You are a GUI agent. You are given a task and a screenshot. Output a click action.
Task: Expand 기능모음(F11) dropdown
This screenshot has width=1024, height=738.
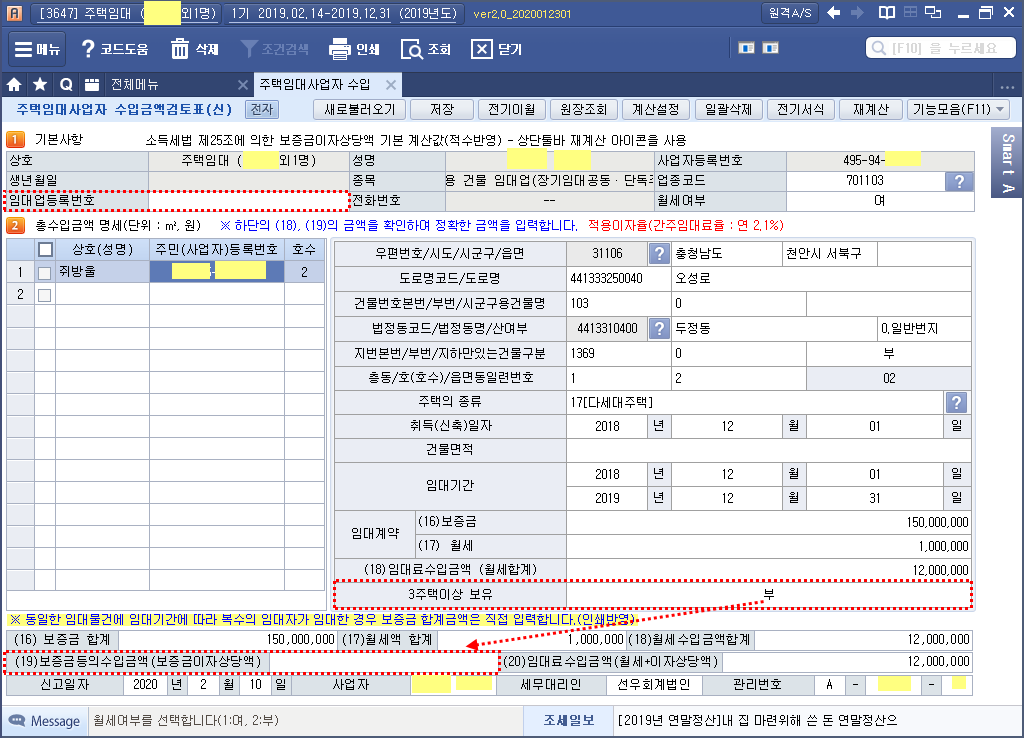point(958,110)
